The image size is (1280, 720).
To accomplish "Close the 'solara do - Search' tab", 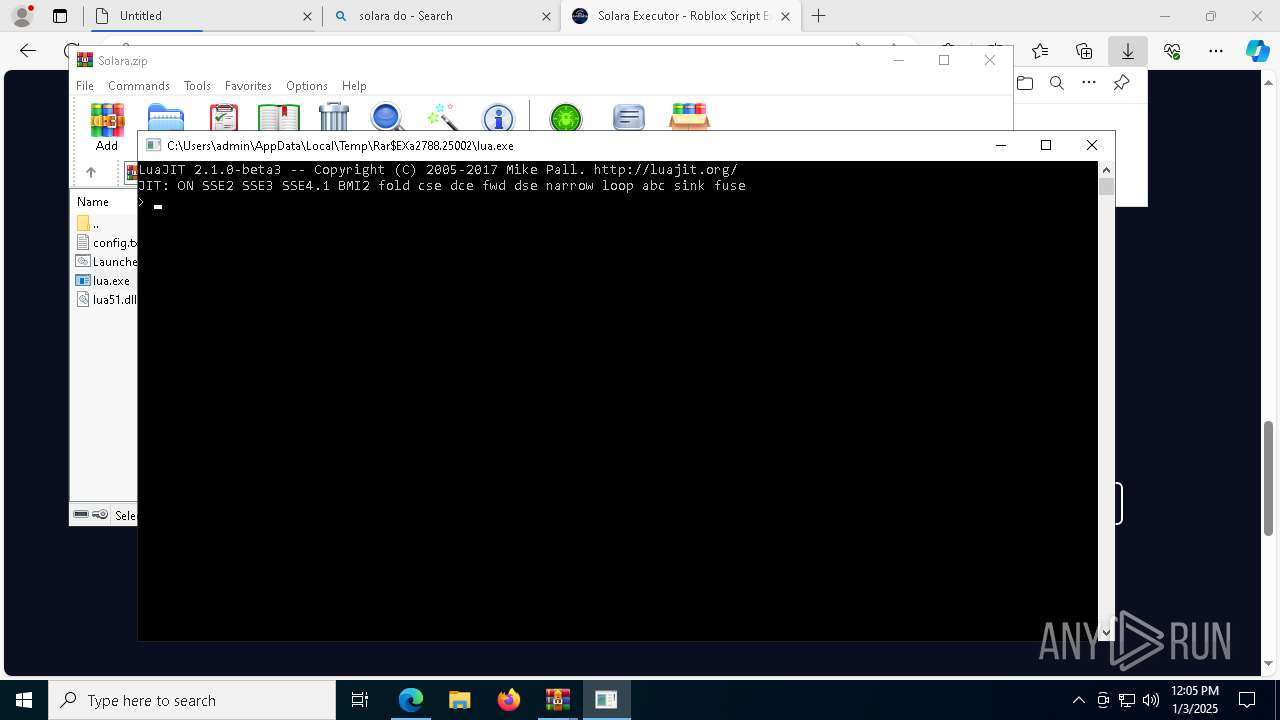I will pos(546,17).
